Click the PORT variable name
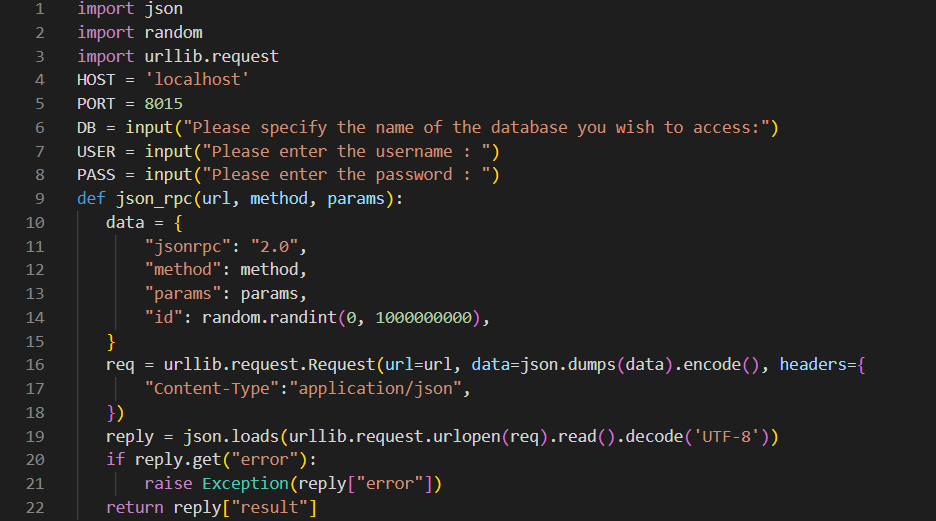The height and width of the screenshot is (521, 936). (96, 104)
